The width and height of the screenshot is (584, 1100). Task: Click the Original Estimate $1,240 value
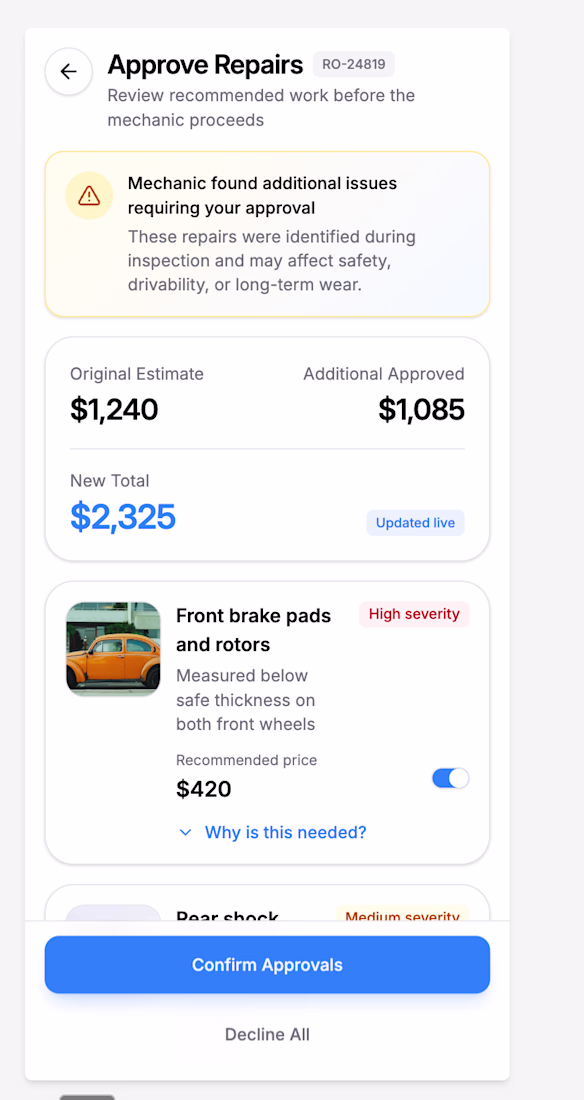[114, 410]
